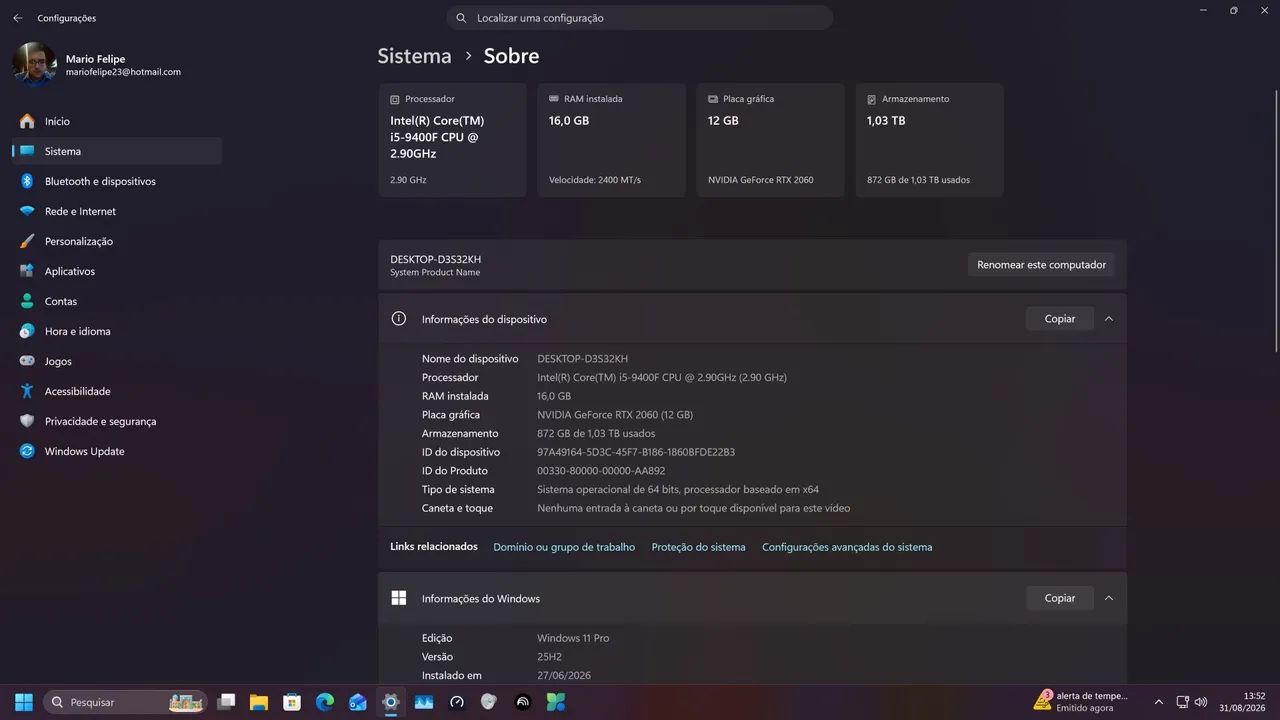This screenshot has width=1280, height=720.
Task: Open the temperature alert widget on the taskbar
Action: (1083, 701)
